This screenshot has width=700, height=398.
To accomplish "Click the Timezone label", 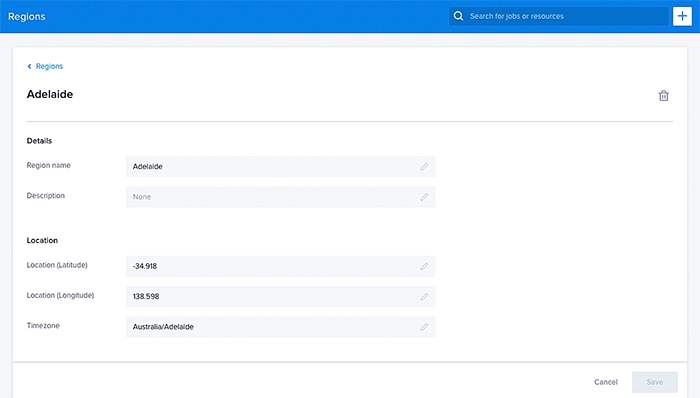I will coord(43,326).
